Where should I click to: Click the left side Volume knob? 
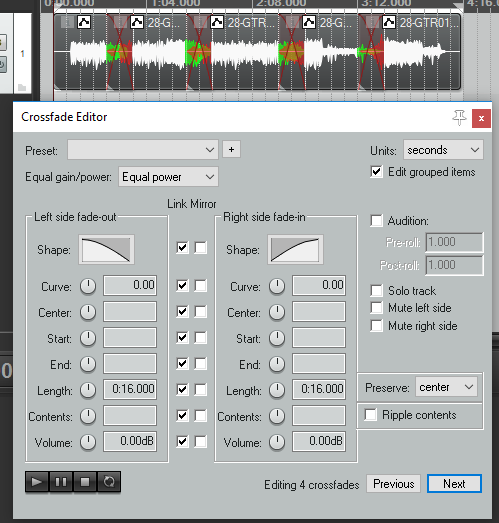[88, 442]
